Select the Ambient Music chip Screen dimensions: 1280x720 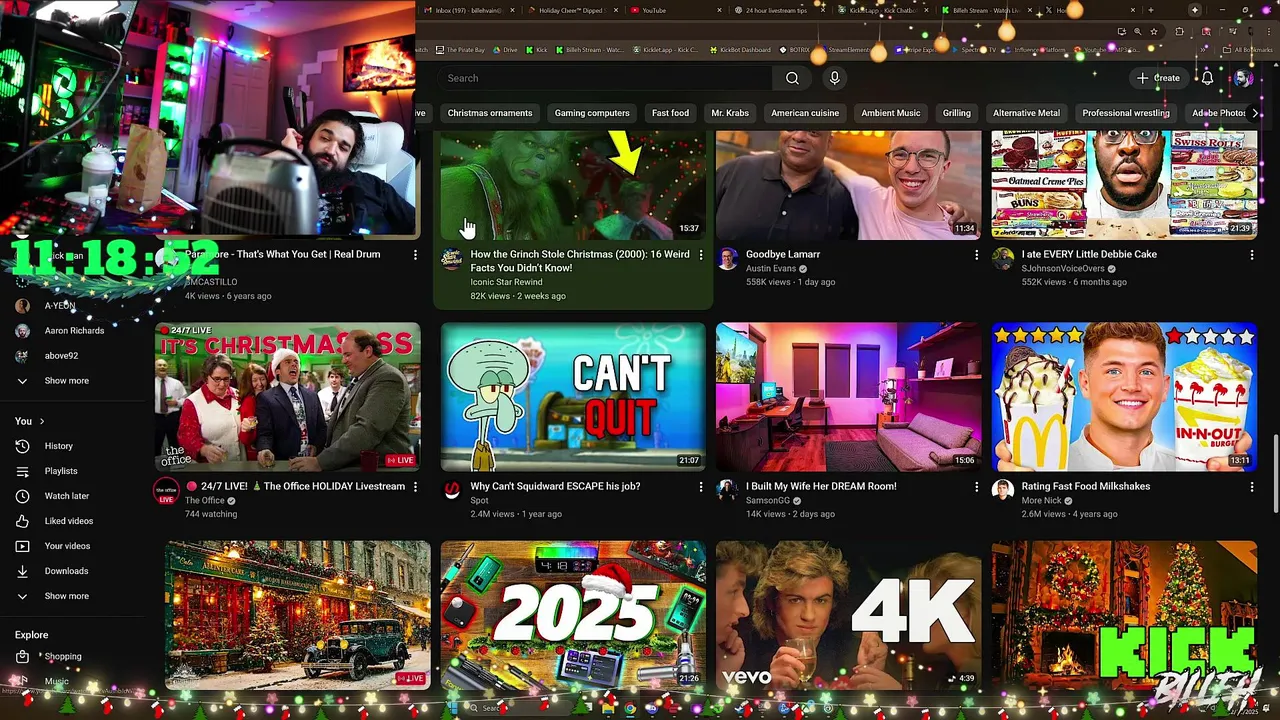pyautogui.click(x=891, y=113)
